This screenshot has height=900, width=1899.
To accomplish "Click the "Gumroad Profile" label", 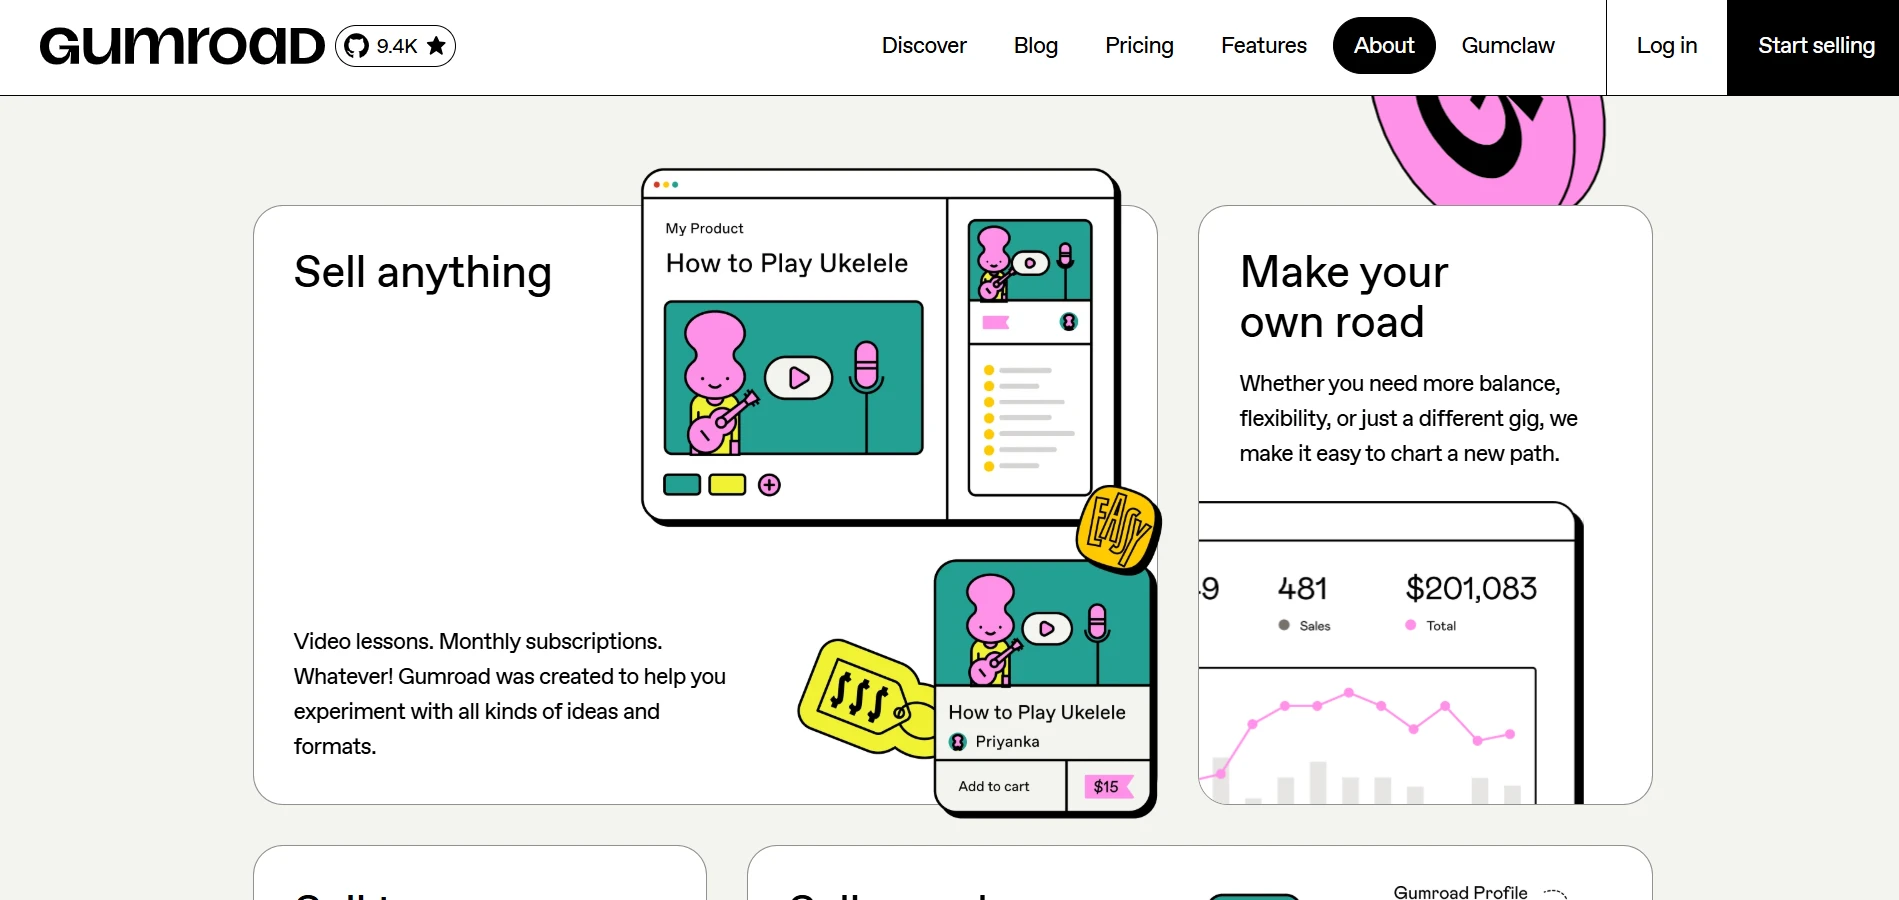I will (x=1460, y=892).
